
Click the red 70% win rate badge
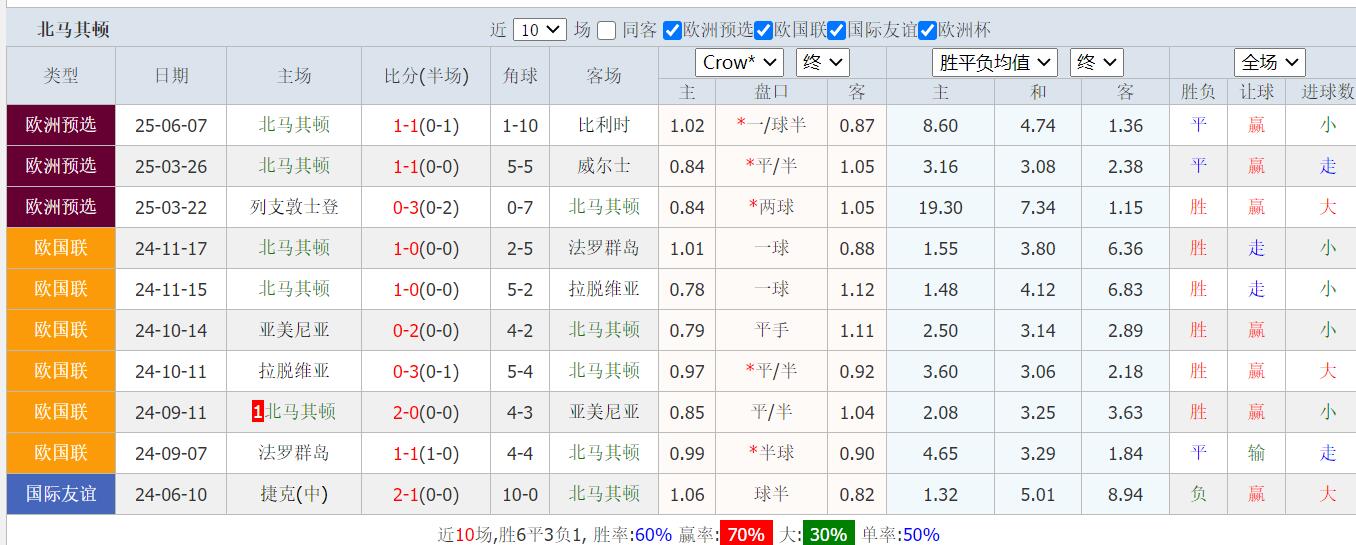tap(746, 534)
